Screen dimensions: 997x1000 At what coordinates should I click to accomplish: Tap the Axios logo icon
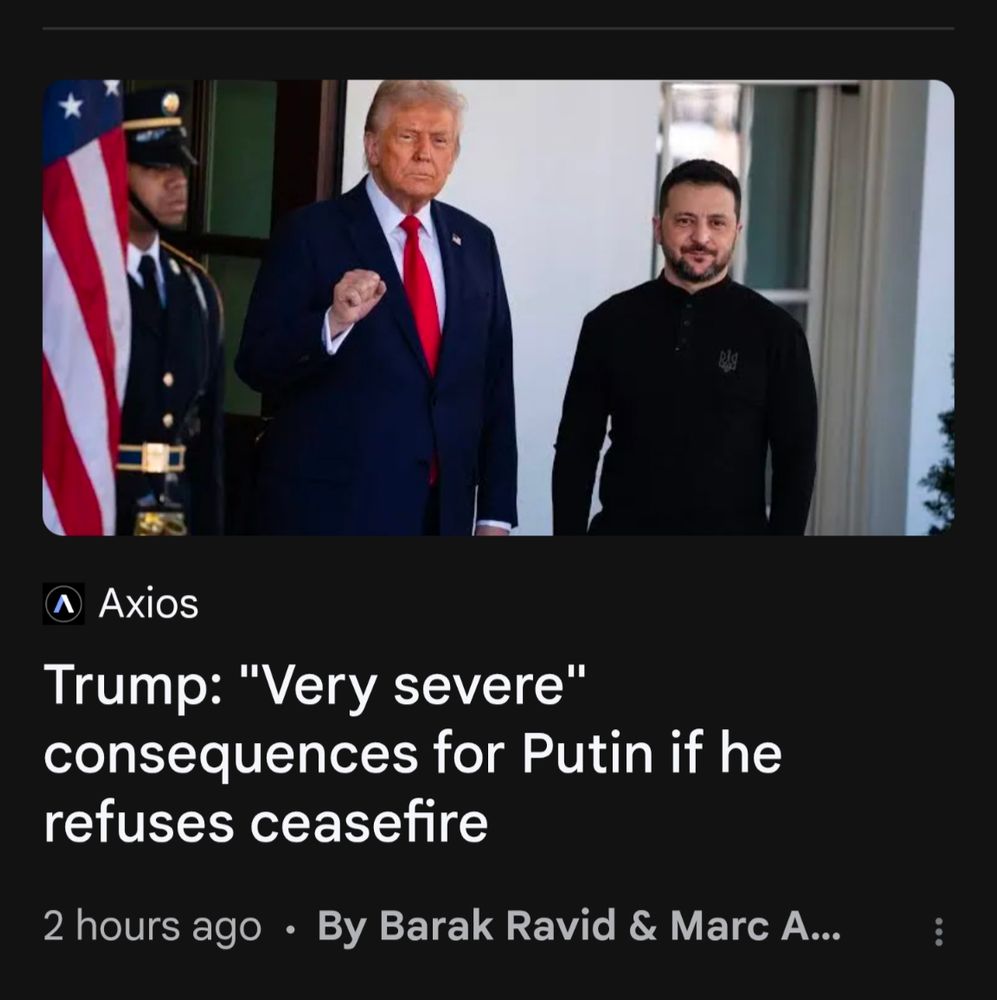(63, 603)
